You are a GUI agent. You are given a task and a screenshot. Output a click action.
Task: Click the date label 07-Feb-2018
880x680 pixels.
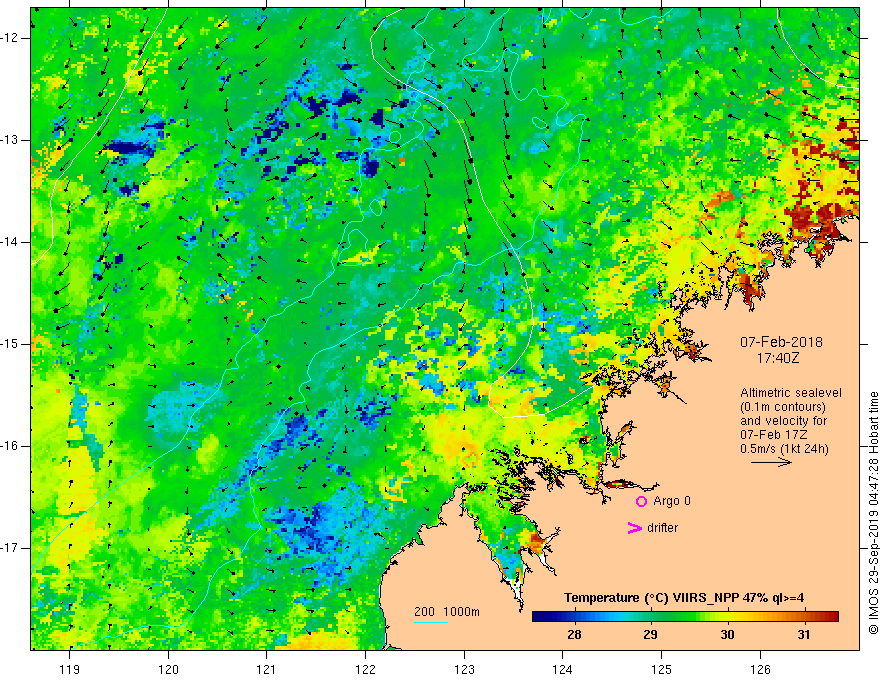781,342
